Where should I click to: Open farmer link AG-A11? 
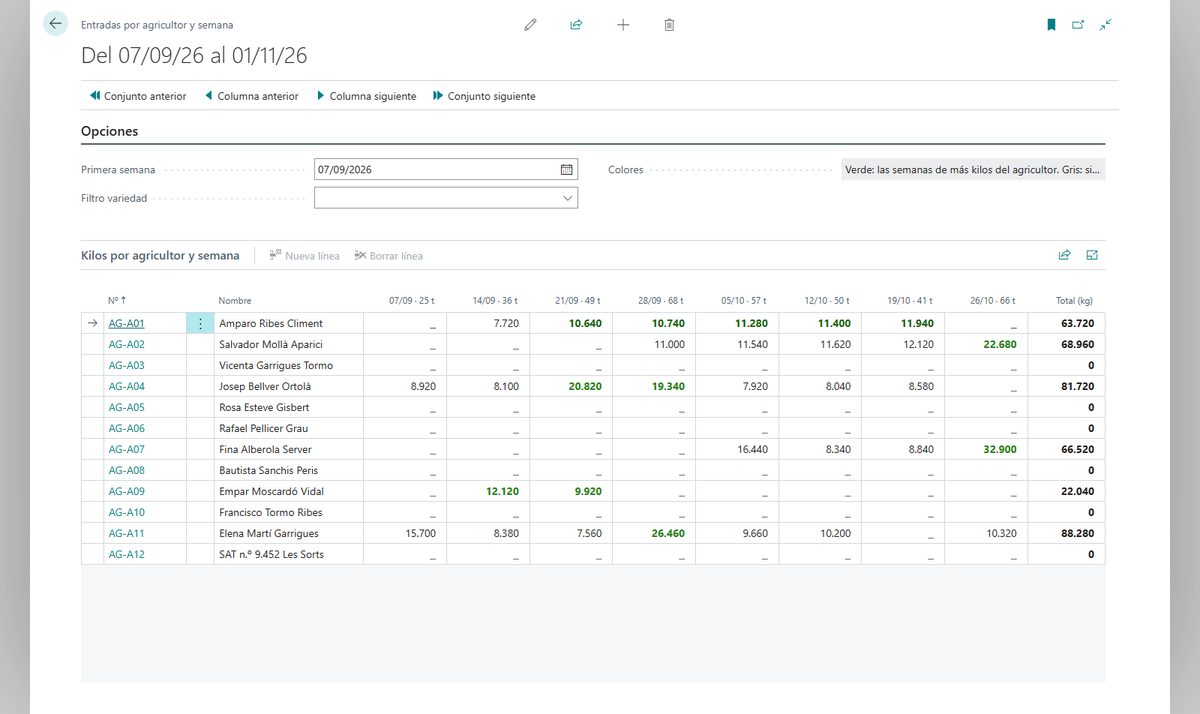[x=126, y=533]
